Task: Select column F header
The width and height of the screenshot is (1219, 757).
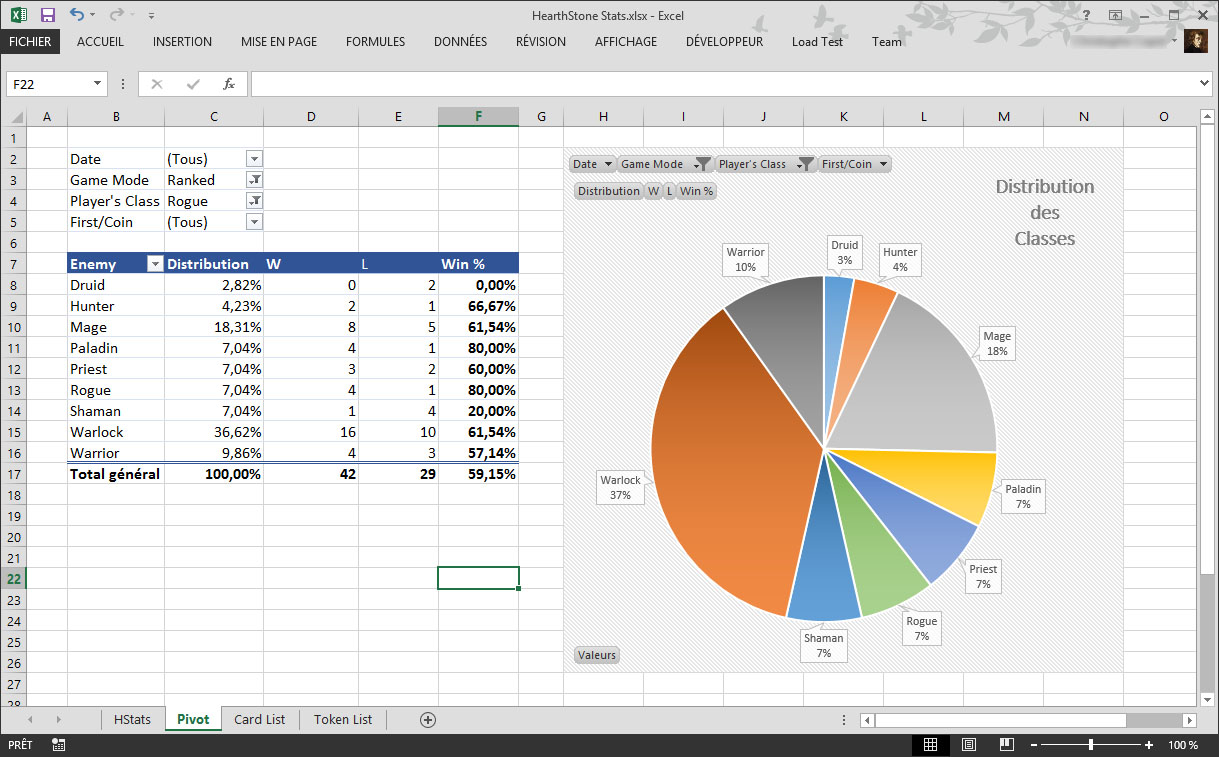Action: 478,117
